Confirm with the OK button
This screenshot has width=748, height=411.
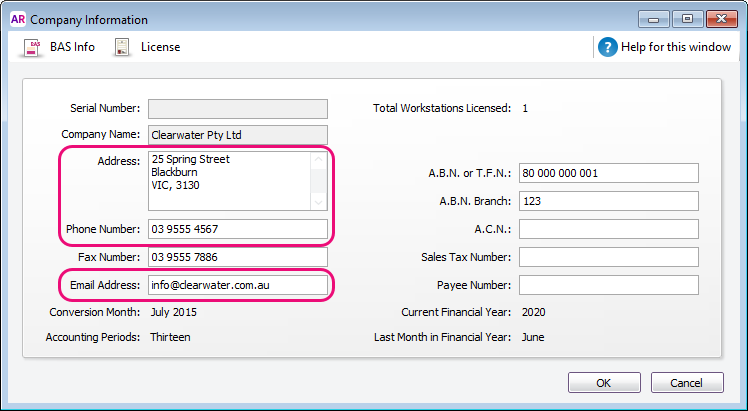(604, 382)
